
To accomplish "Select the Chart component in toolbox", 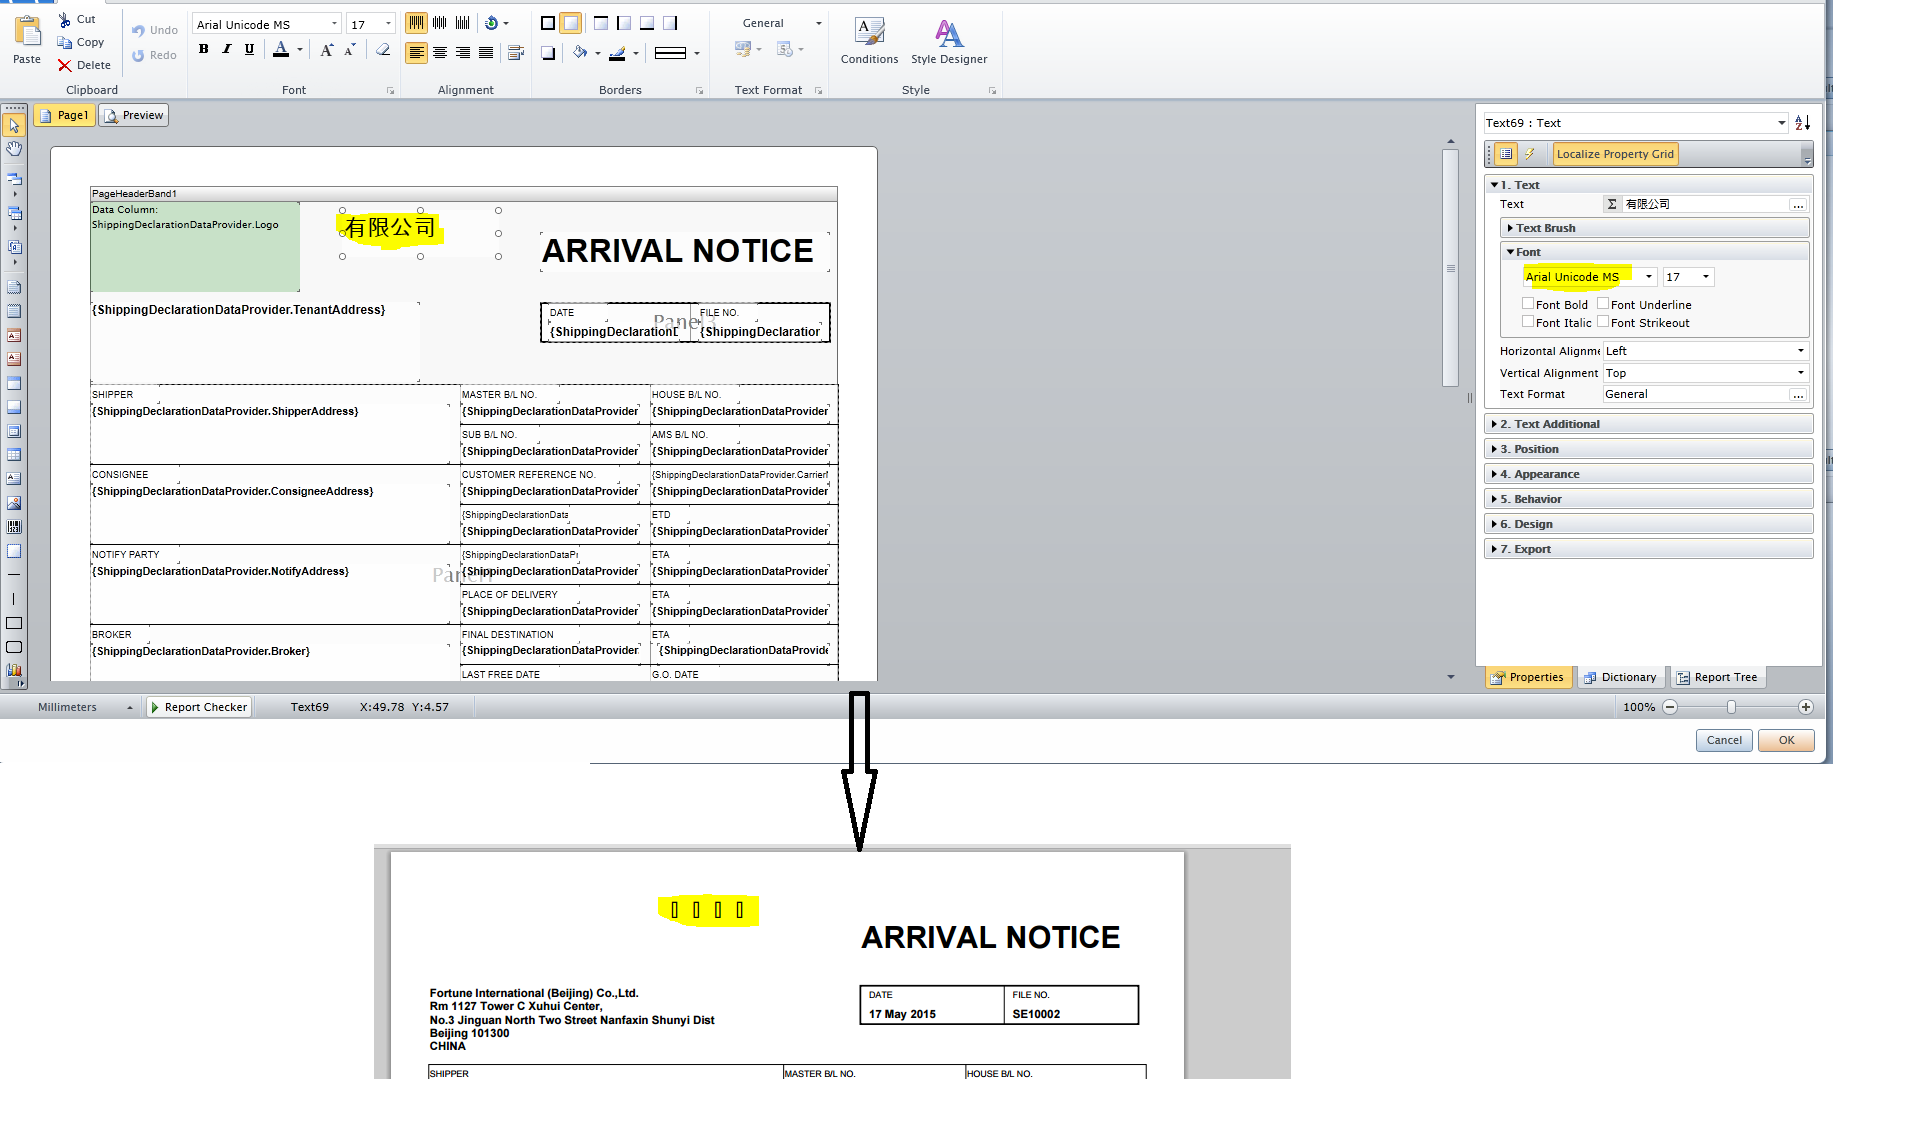I will tap(14, 671).
